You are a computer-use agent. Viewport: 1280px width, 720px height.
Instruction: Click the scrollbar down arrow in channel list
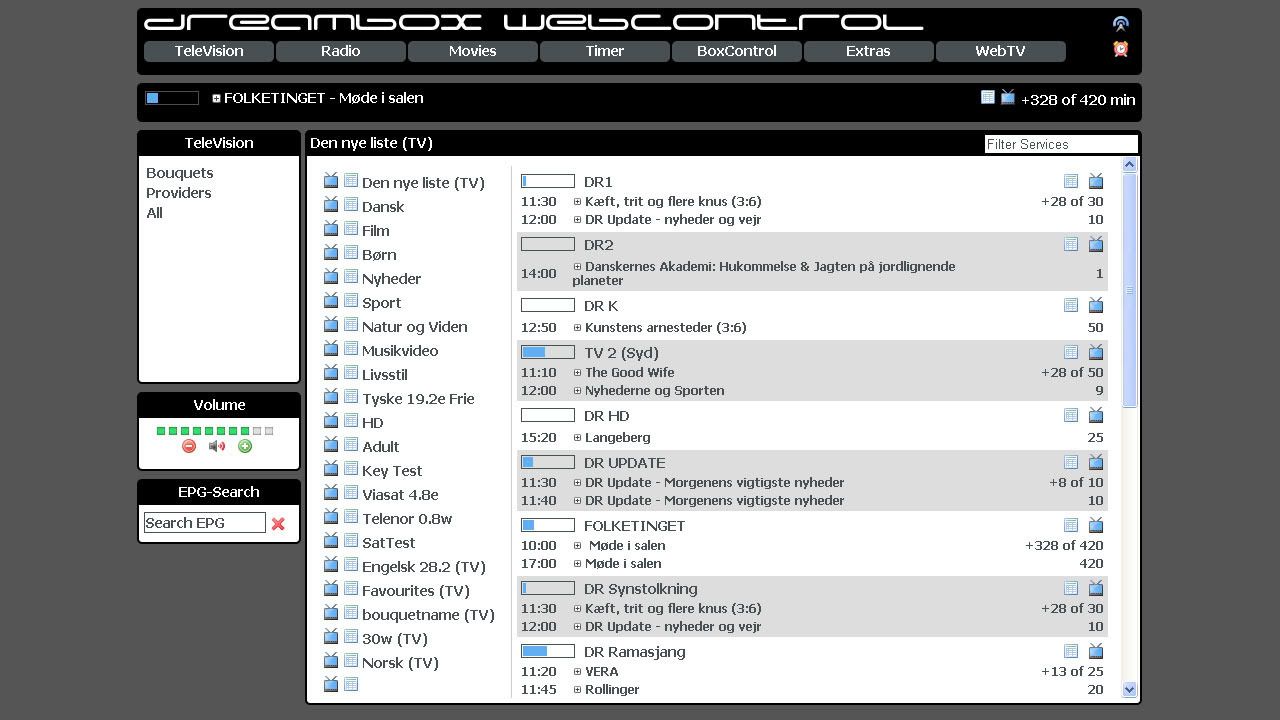(x=1130, y=689)
